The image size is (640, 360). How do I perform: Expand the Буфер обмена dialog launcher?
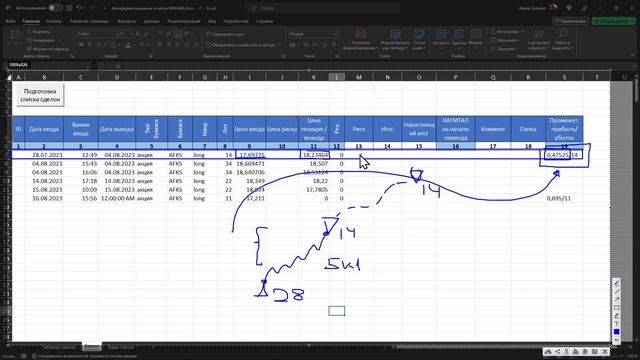(72, 56)
